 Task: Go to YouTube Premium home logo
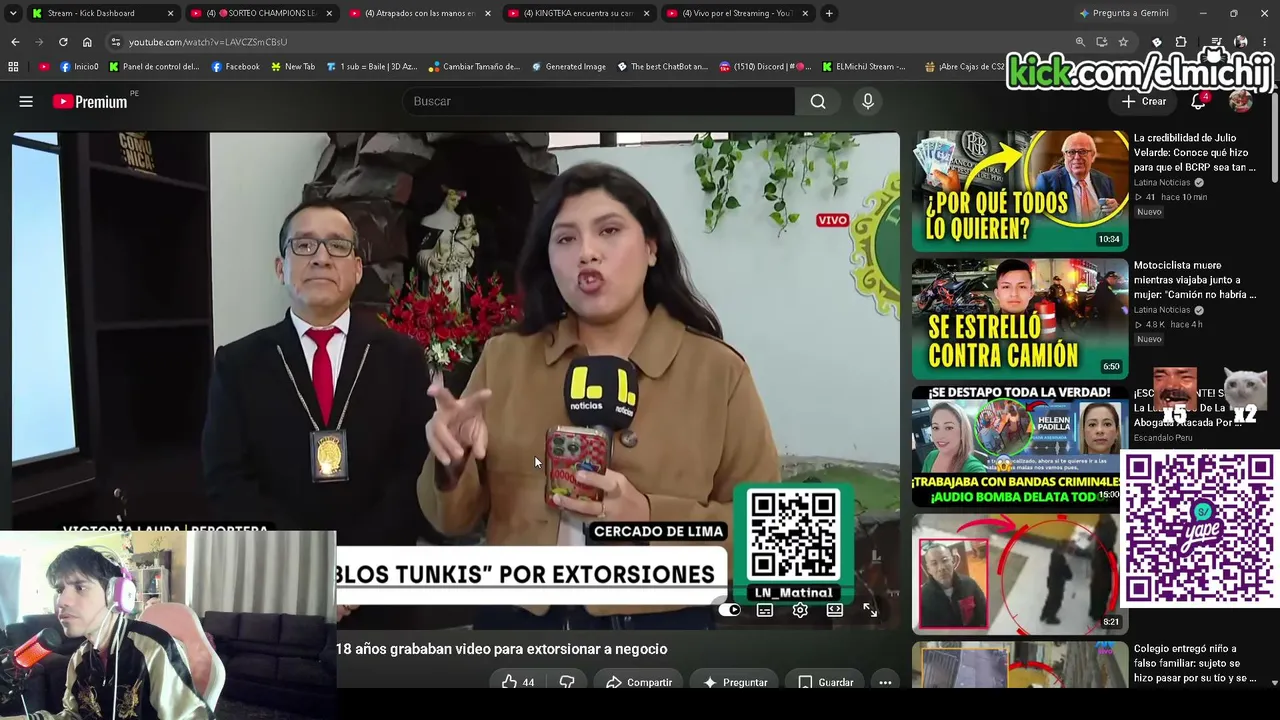pos(90,101)
